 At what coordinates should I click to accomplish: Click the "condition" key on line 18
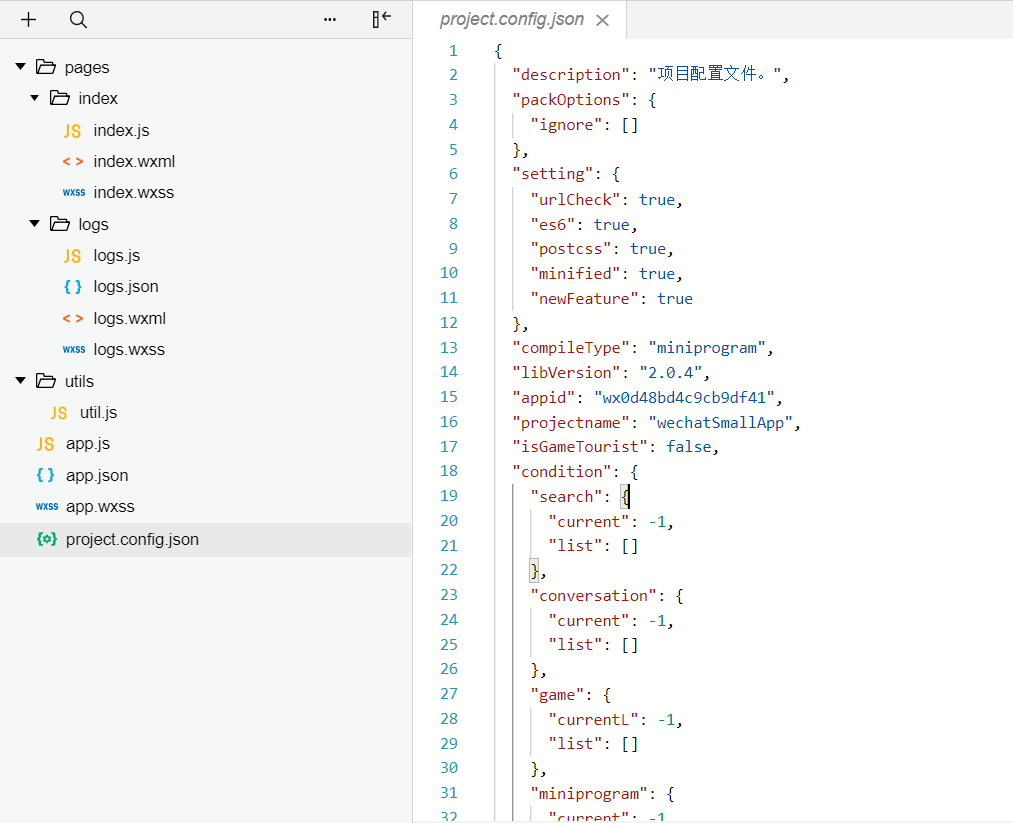pos(561,472)
